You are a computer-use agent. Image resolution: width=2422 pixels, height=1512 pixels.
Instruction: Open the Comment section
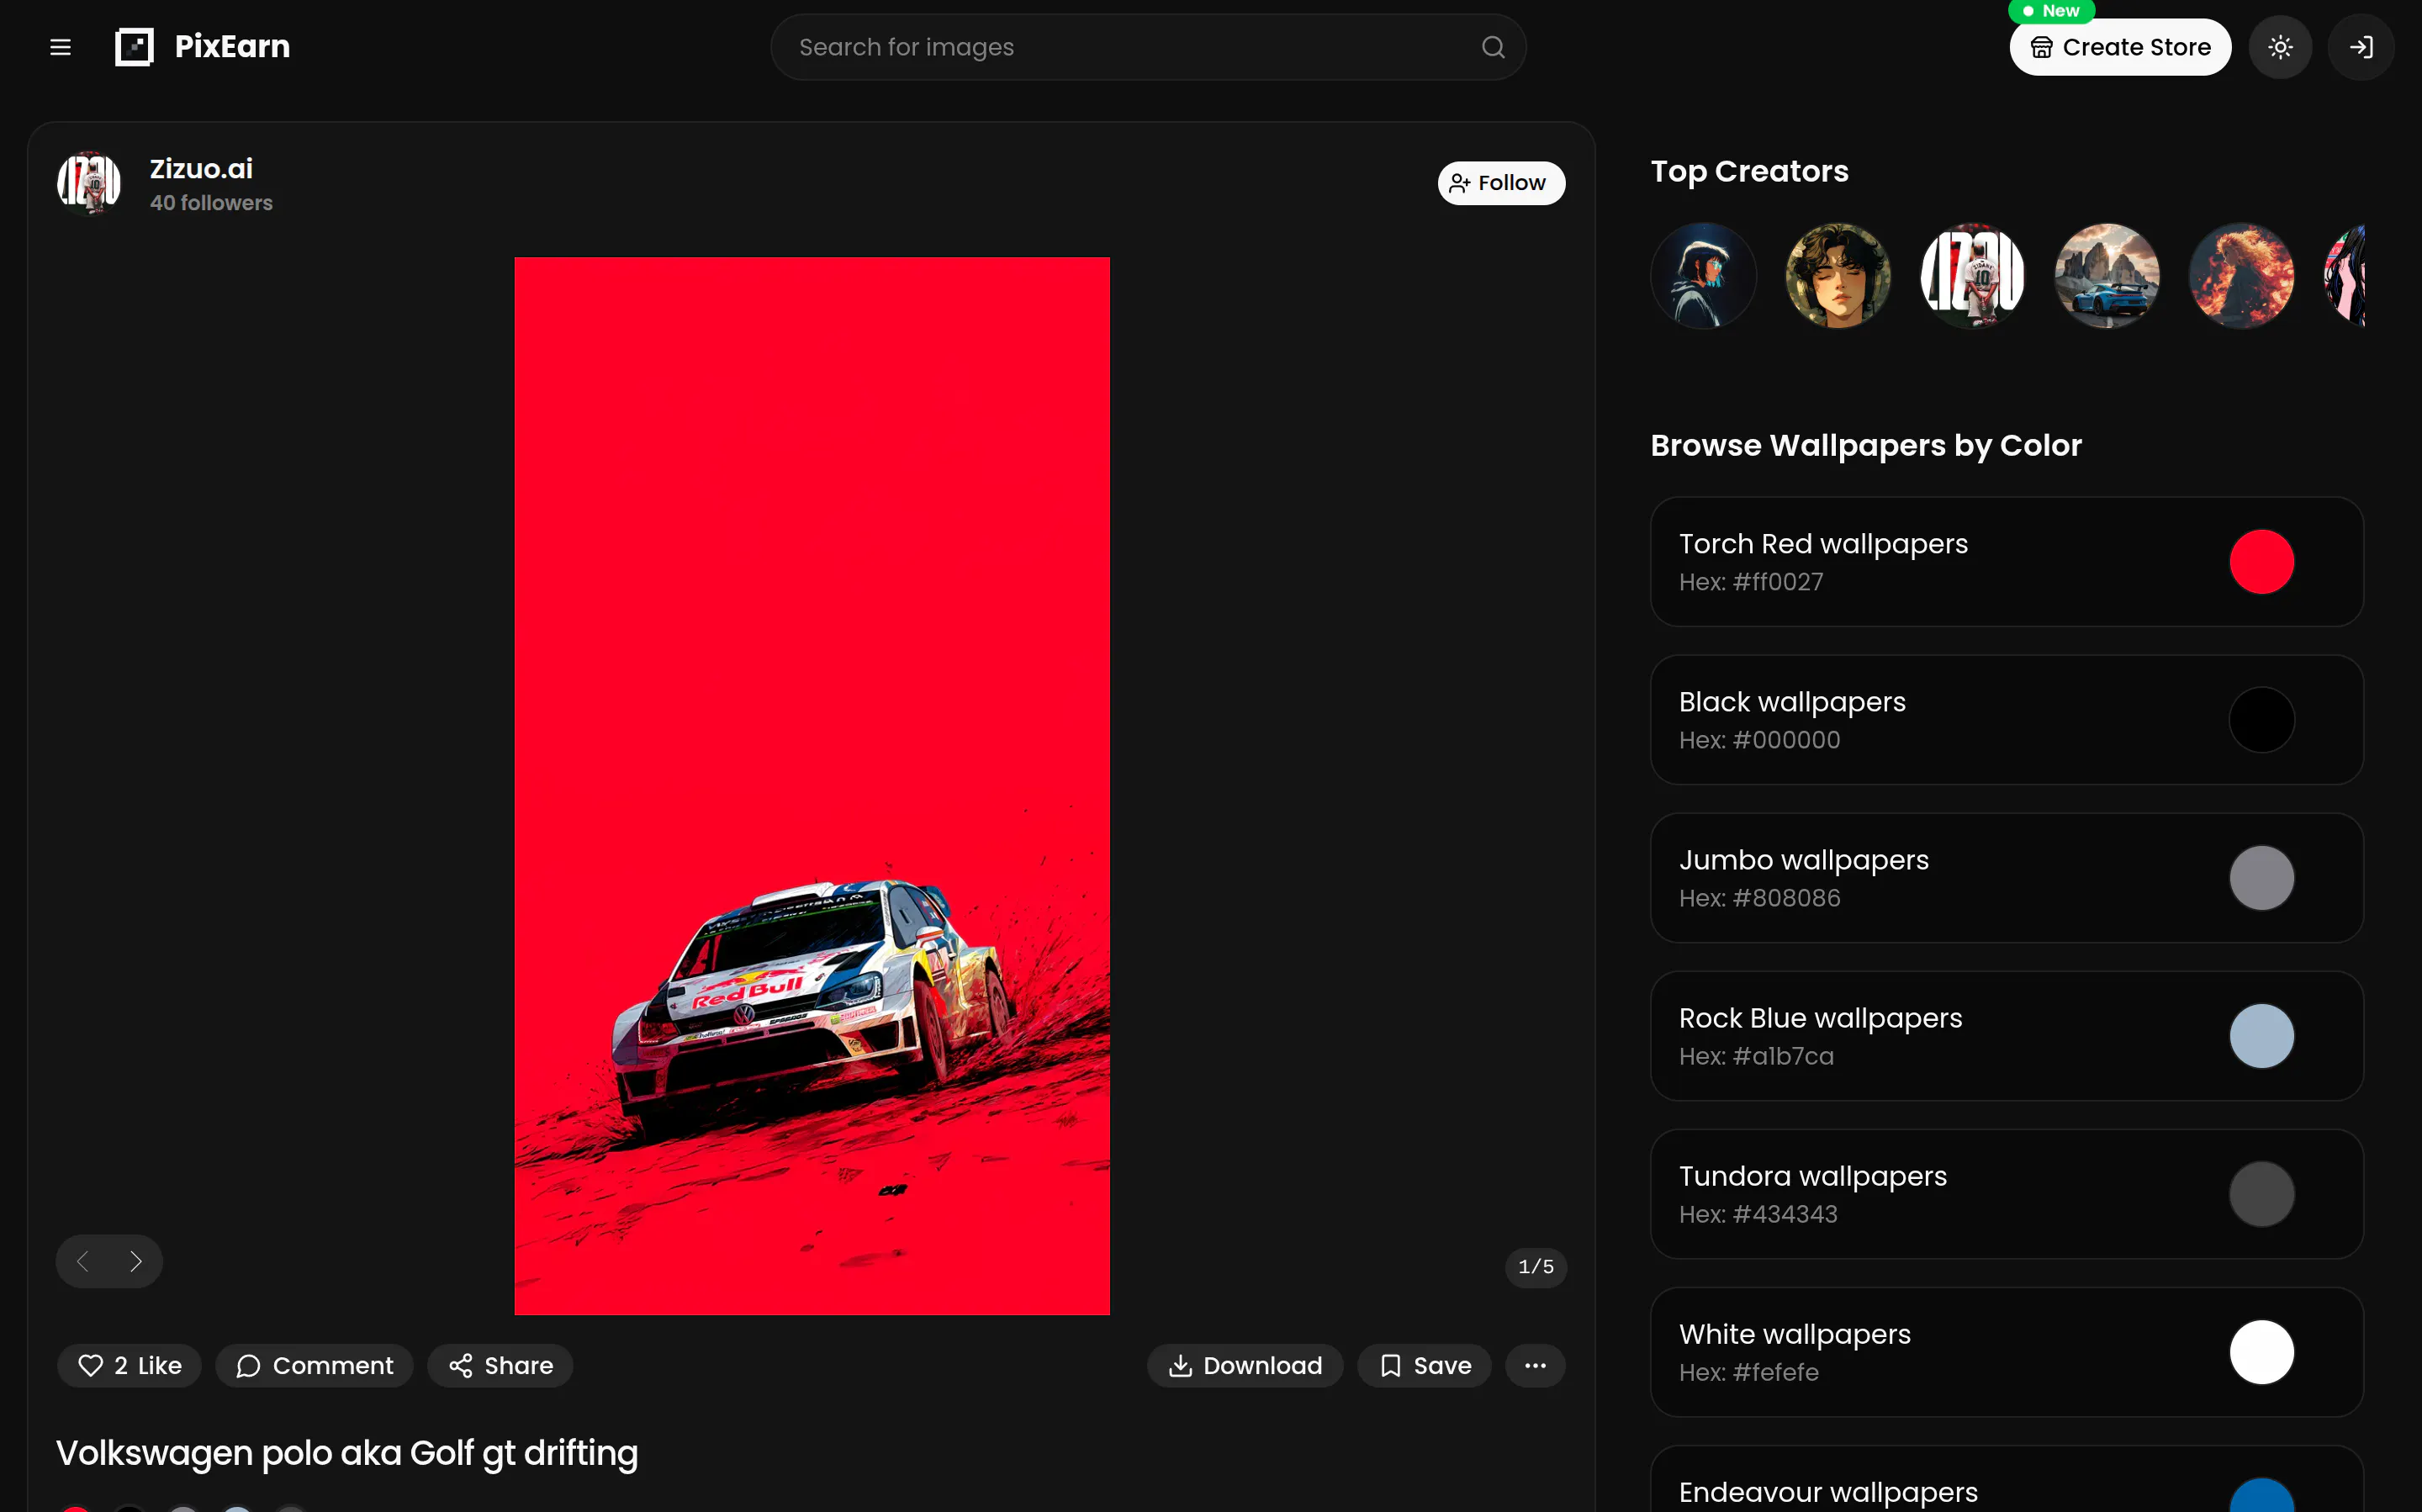click(x=315, y=1365)
